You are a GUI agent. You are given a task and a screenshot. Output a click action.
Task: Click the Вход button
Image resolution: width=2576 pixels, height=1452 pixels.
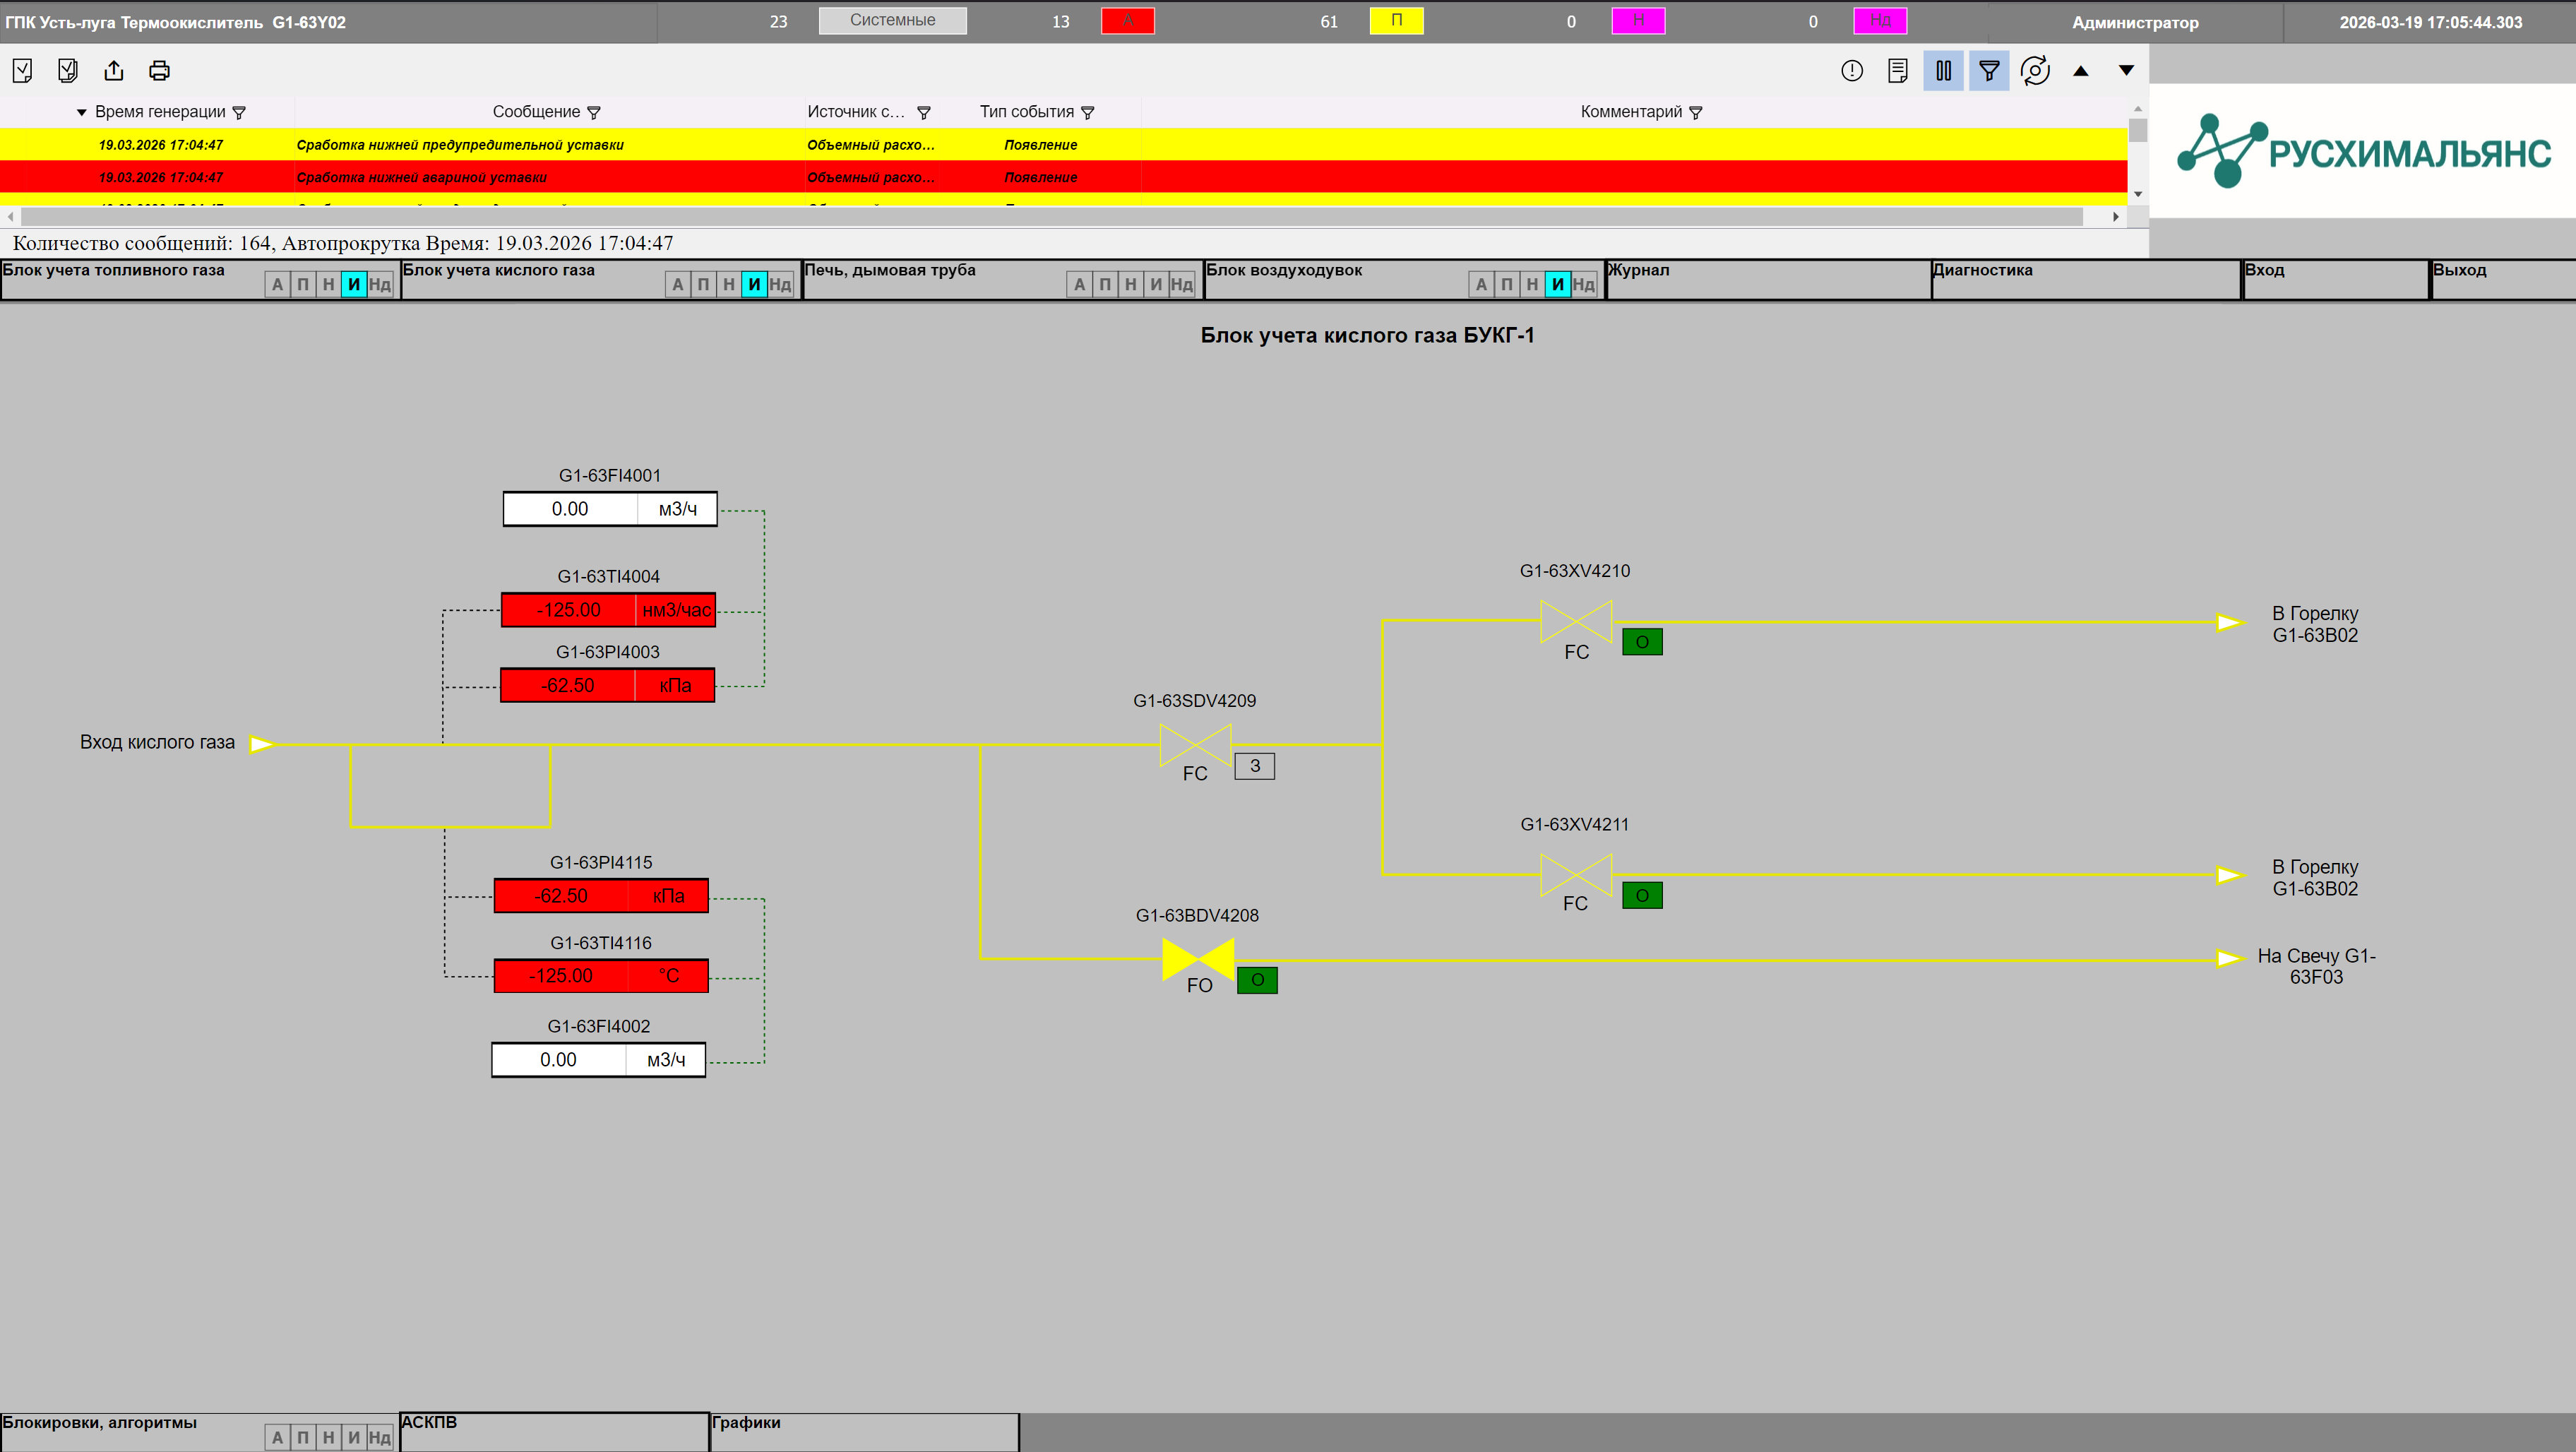tap(2337, 280)
